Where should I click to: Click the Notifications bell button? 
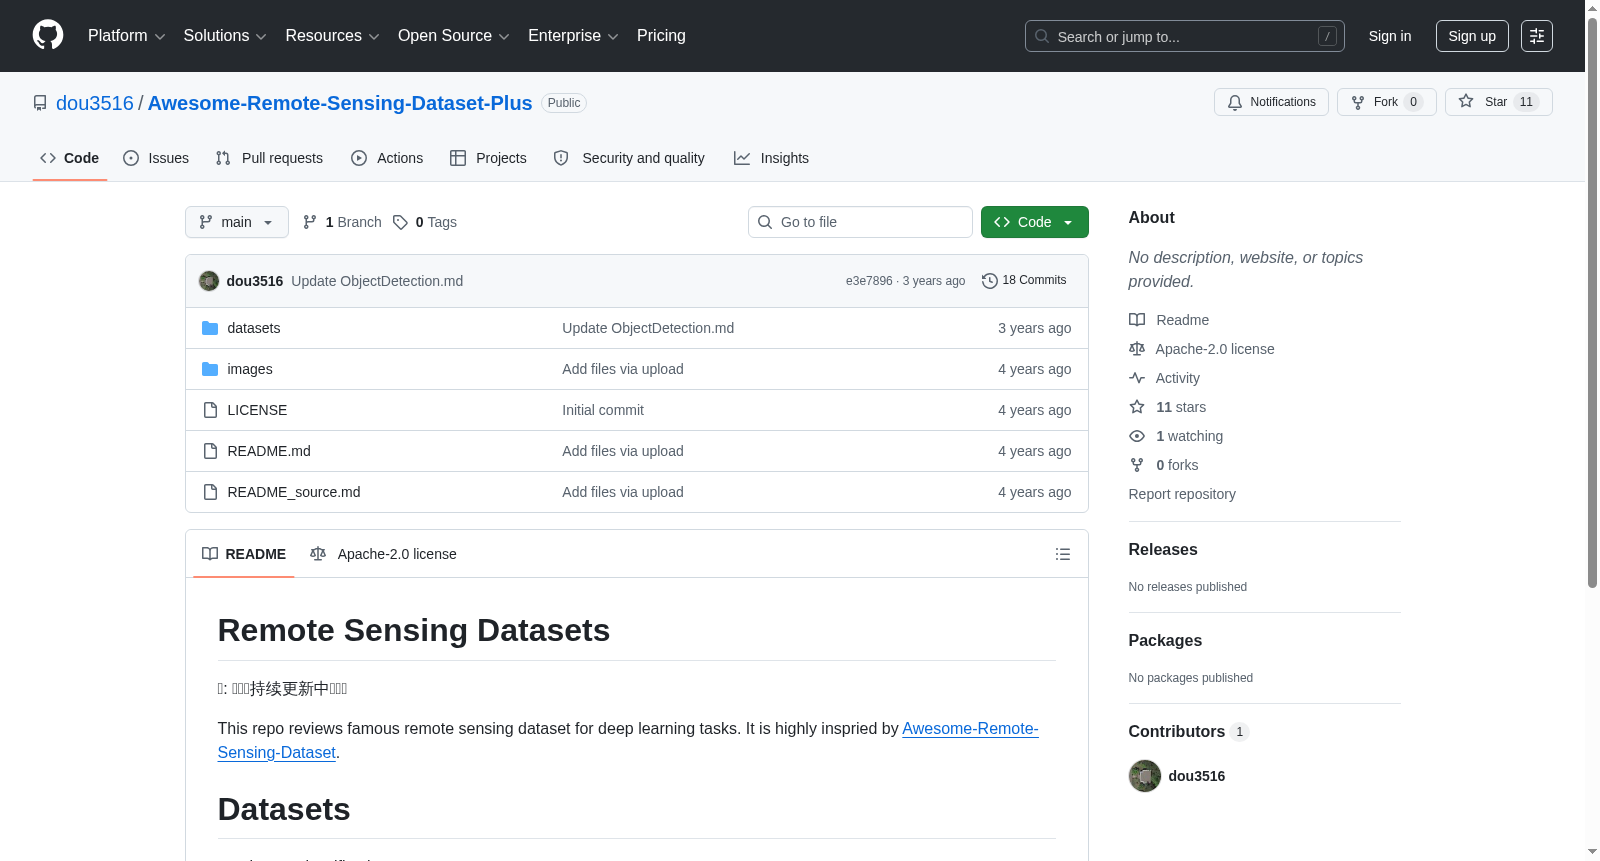pyautogui.click(x=1271, y=102)
